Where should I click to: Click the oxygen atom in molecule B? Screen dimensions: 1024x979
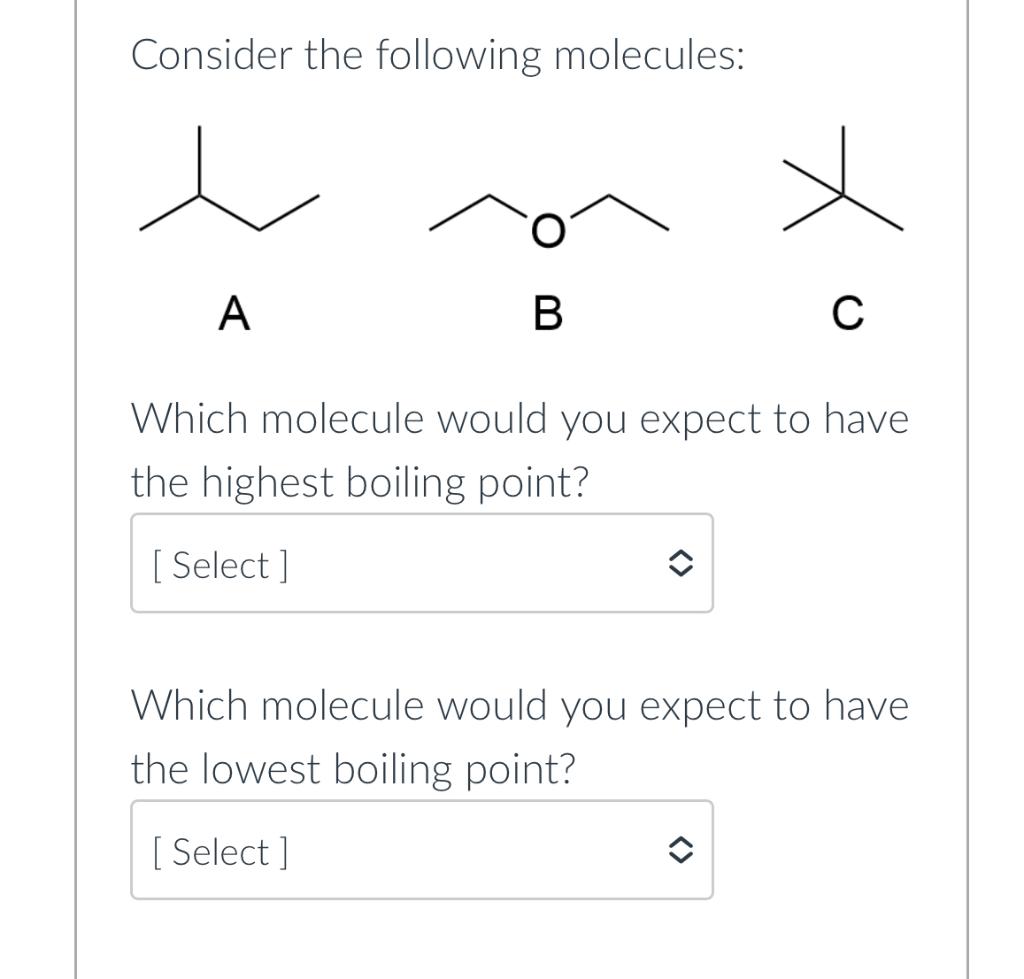point(546,230)
